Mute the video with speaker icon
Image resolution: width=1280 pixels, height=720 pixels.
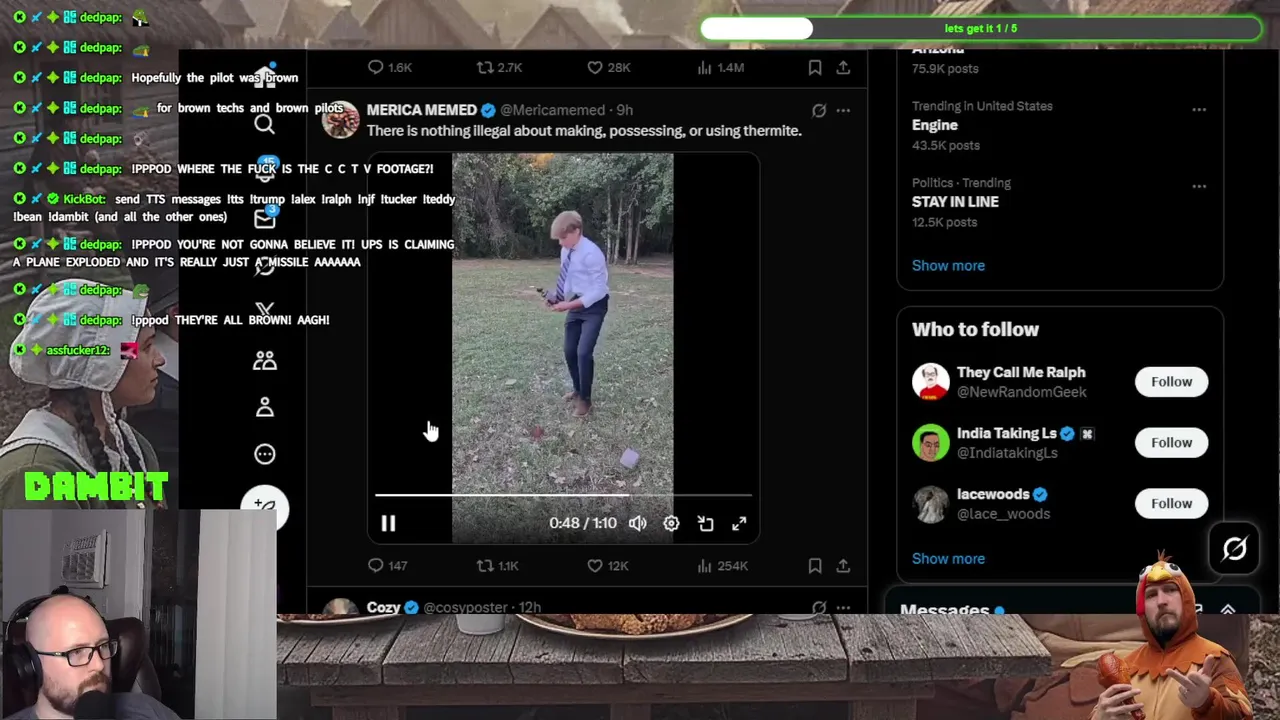(x=637, y=523)
